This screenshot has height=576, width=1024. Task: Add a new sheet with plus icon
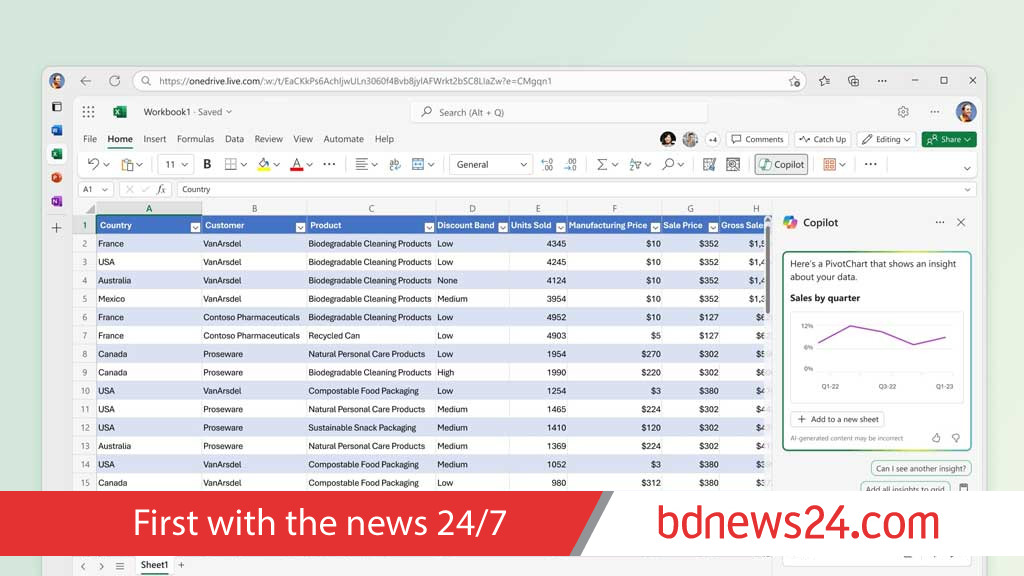click(x=182, y=565)
